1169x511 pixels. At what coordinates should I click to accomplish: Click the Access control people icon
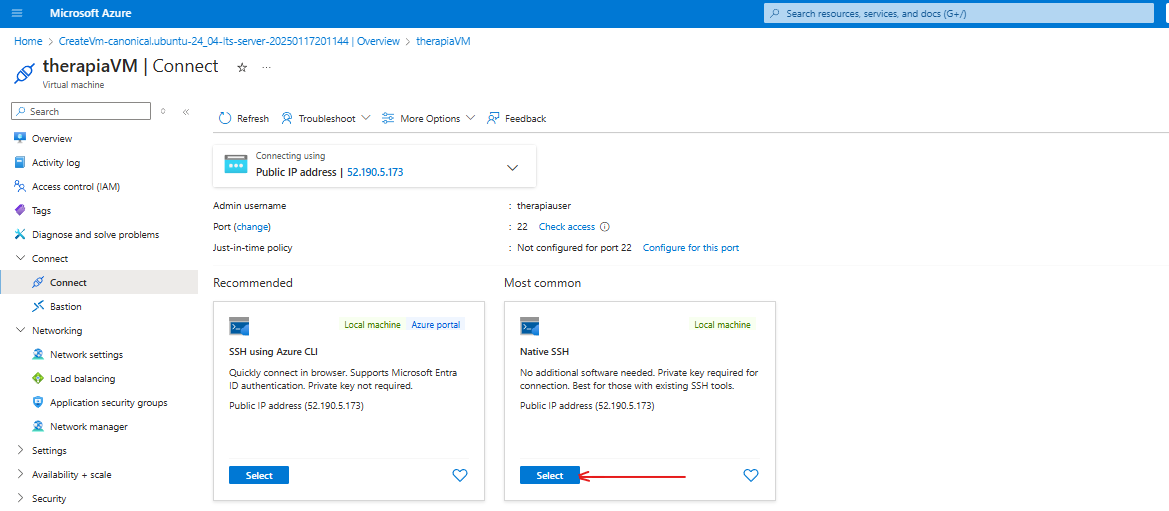click(20, 186)
